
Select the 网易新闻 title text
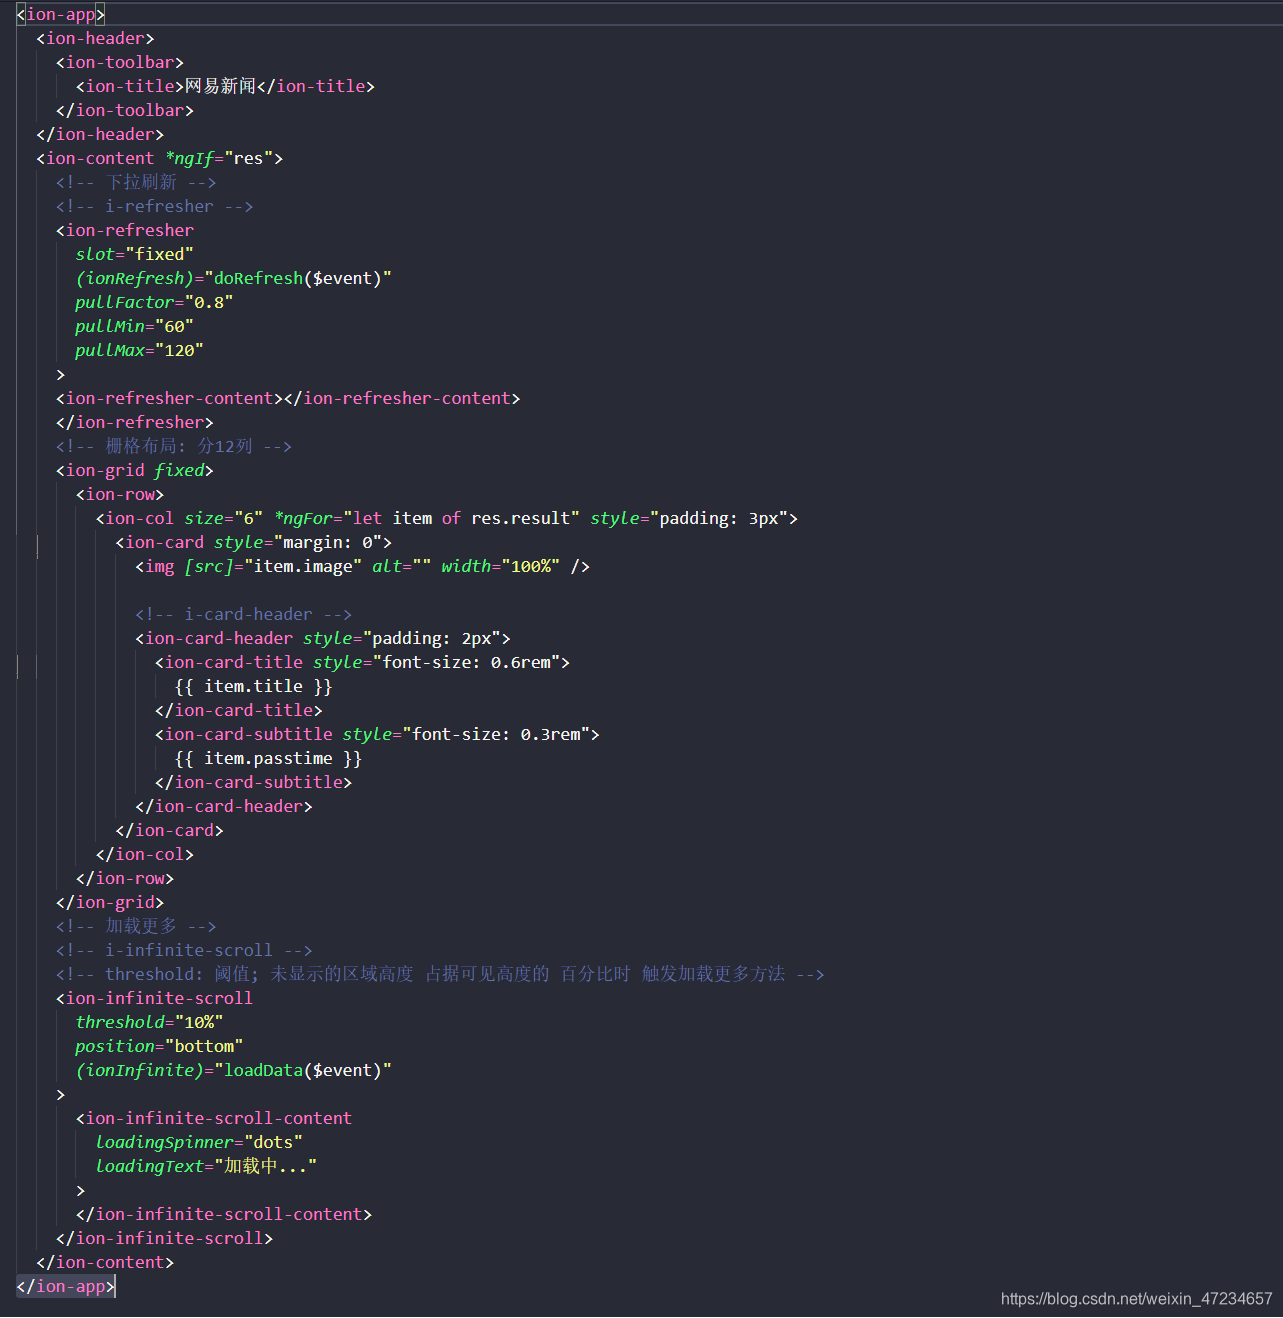pyautogui.click(x=220, y=86)
